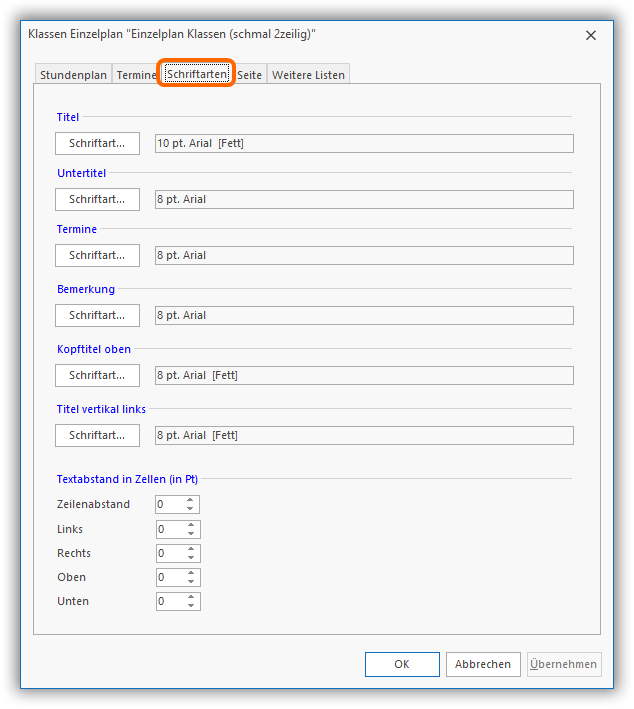The image size is (634, 709).
Task: Select the Seite tab
Action: (249, 75)
